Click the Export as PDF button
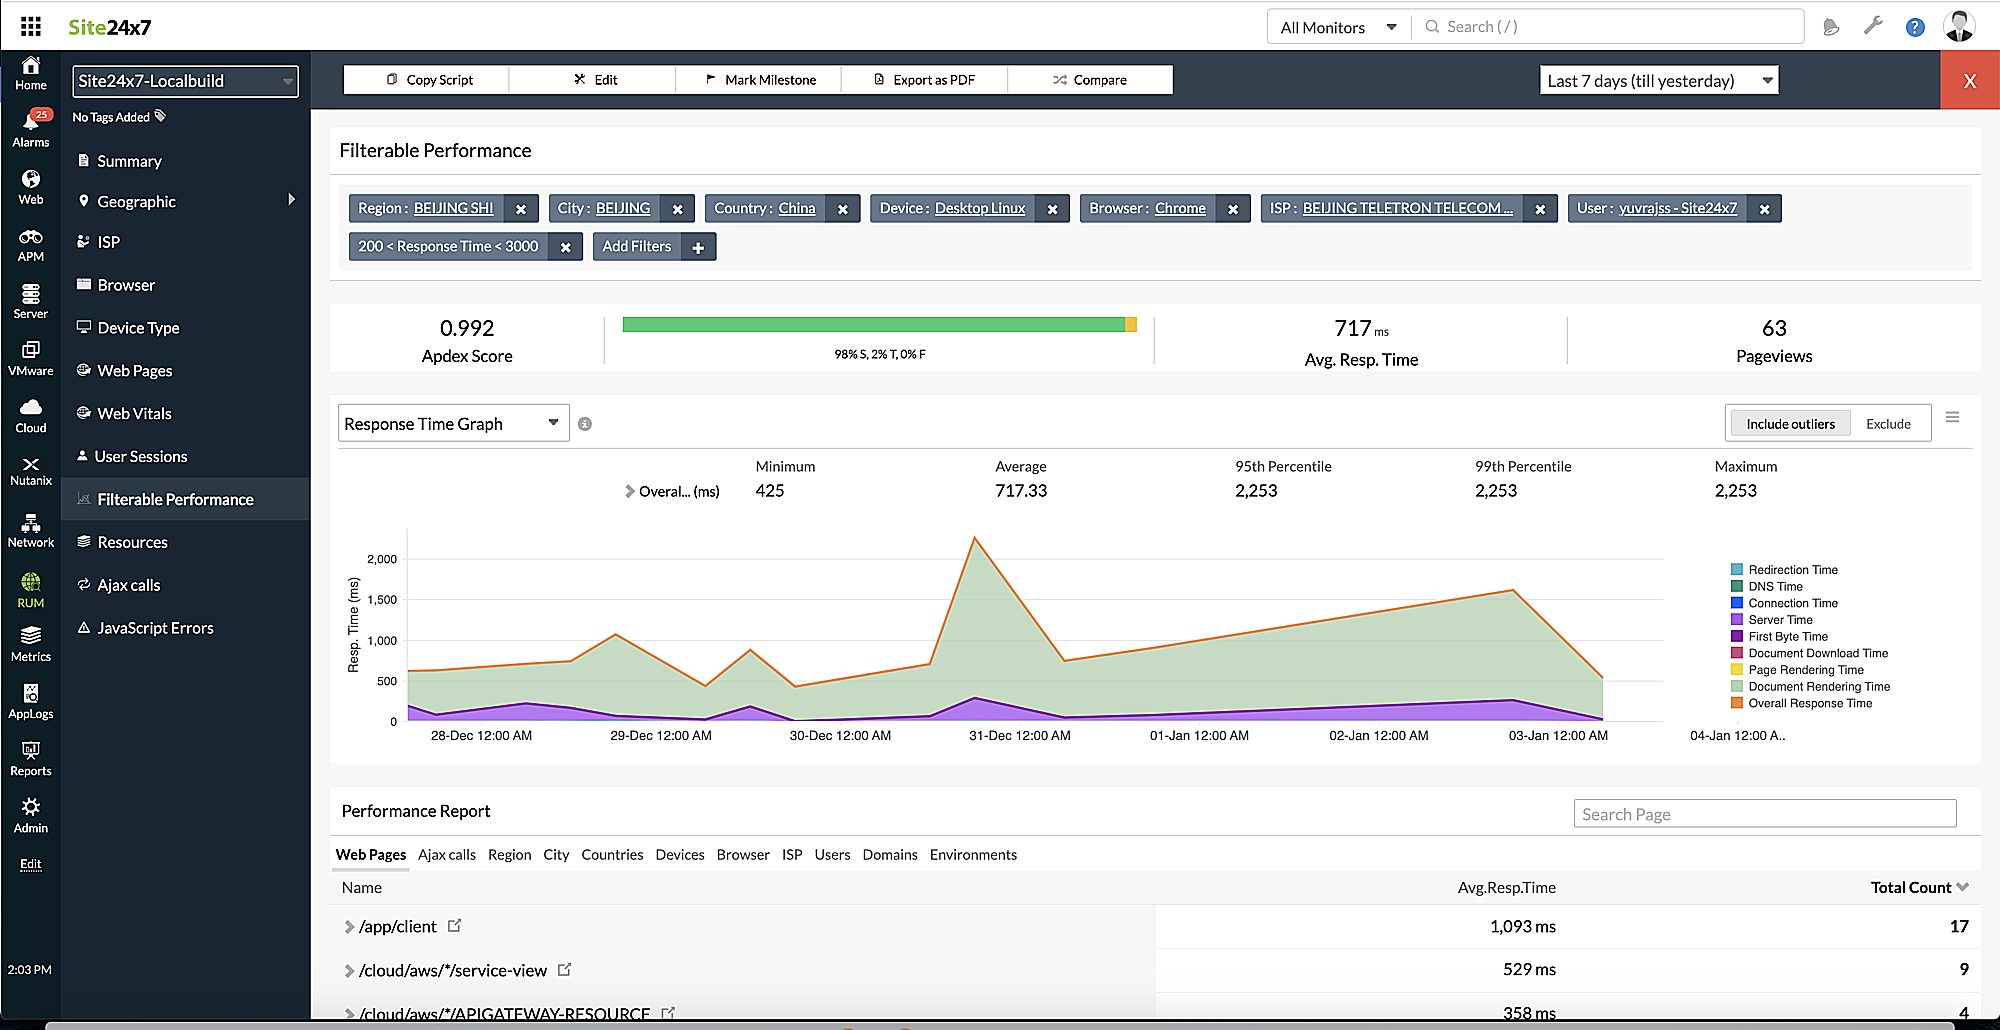2000x1030 pixels. coord(924,80)
